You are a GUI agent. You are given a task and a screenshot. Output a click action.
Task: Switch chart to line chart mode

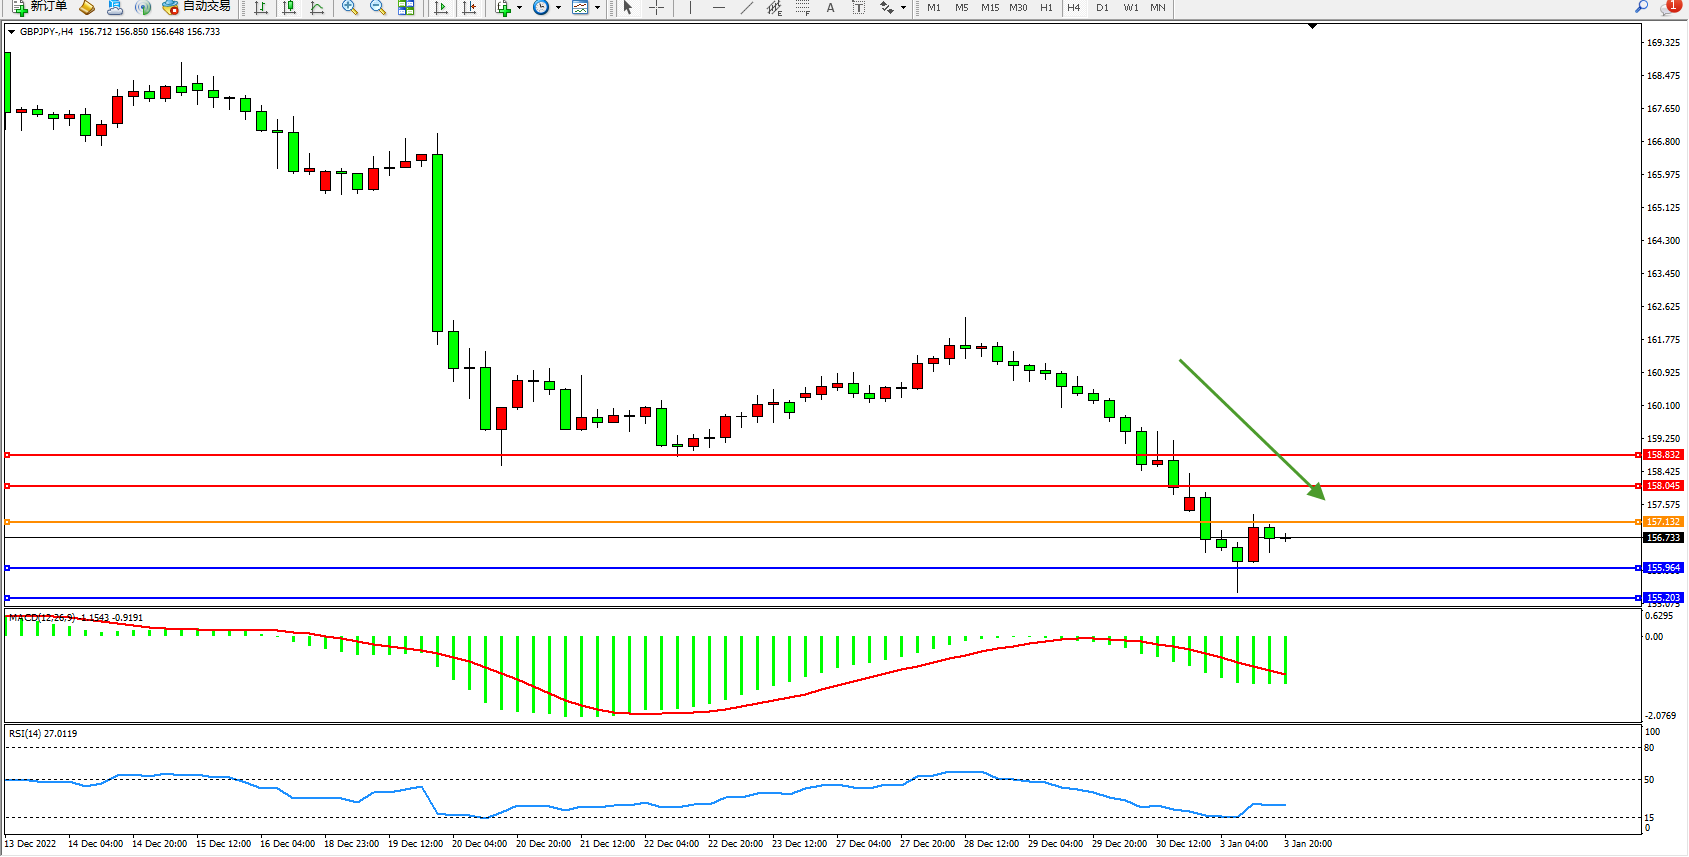(317, 8)
